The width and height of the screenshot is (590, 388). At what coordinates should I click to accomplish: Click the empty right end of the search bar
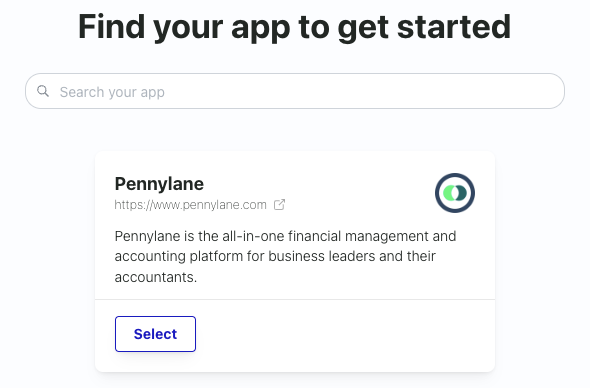coord(489,91)
